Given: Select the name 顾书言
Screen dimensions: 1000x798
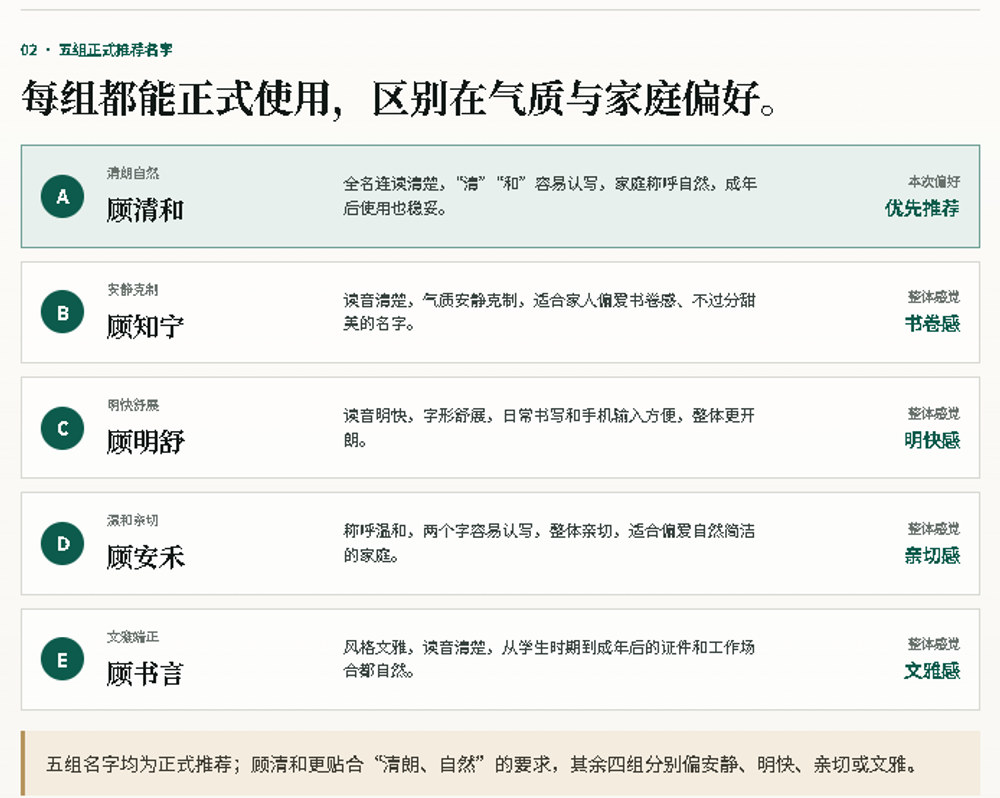Looking at the screenshot, I should point(145,674).
